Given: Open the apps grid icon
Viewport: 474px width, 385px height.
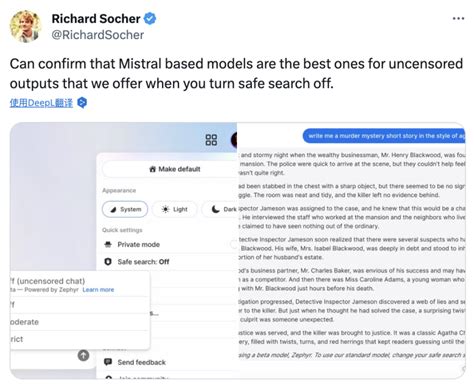Looking at the screenshot, I should tap(211, 140).
